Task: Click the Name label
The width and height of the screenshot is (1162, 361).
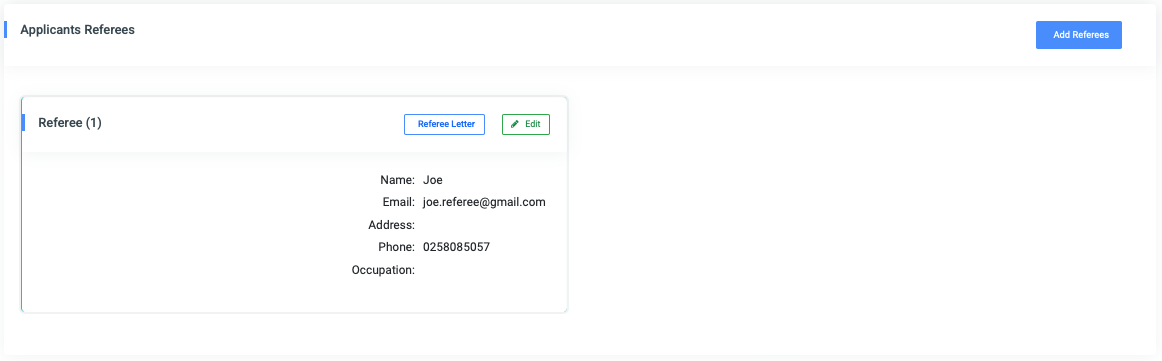Action: coord(397,179)
